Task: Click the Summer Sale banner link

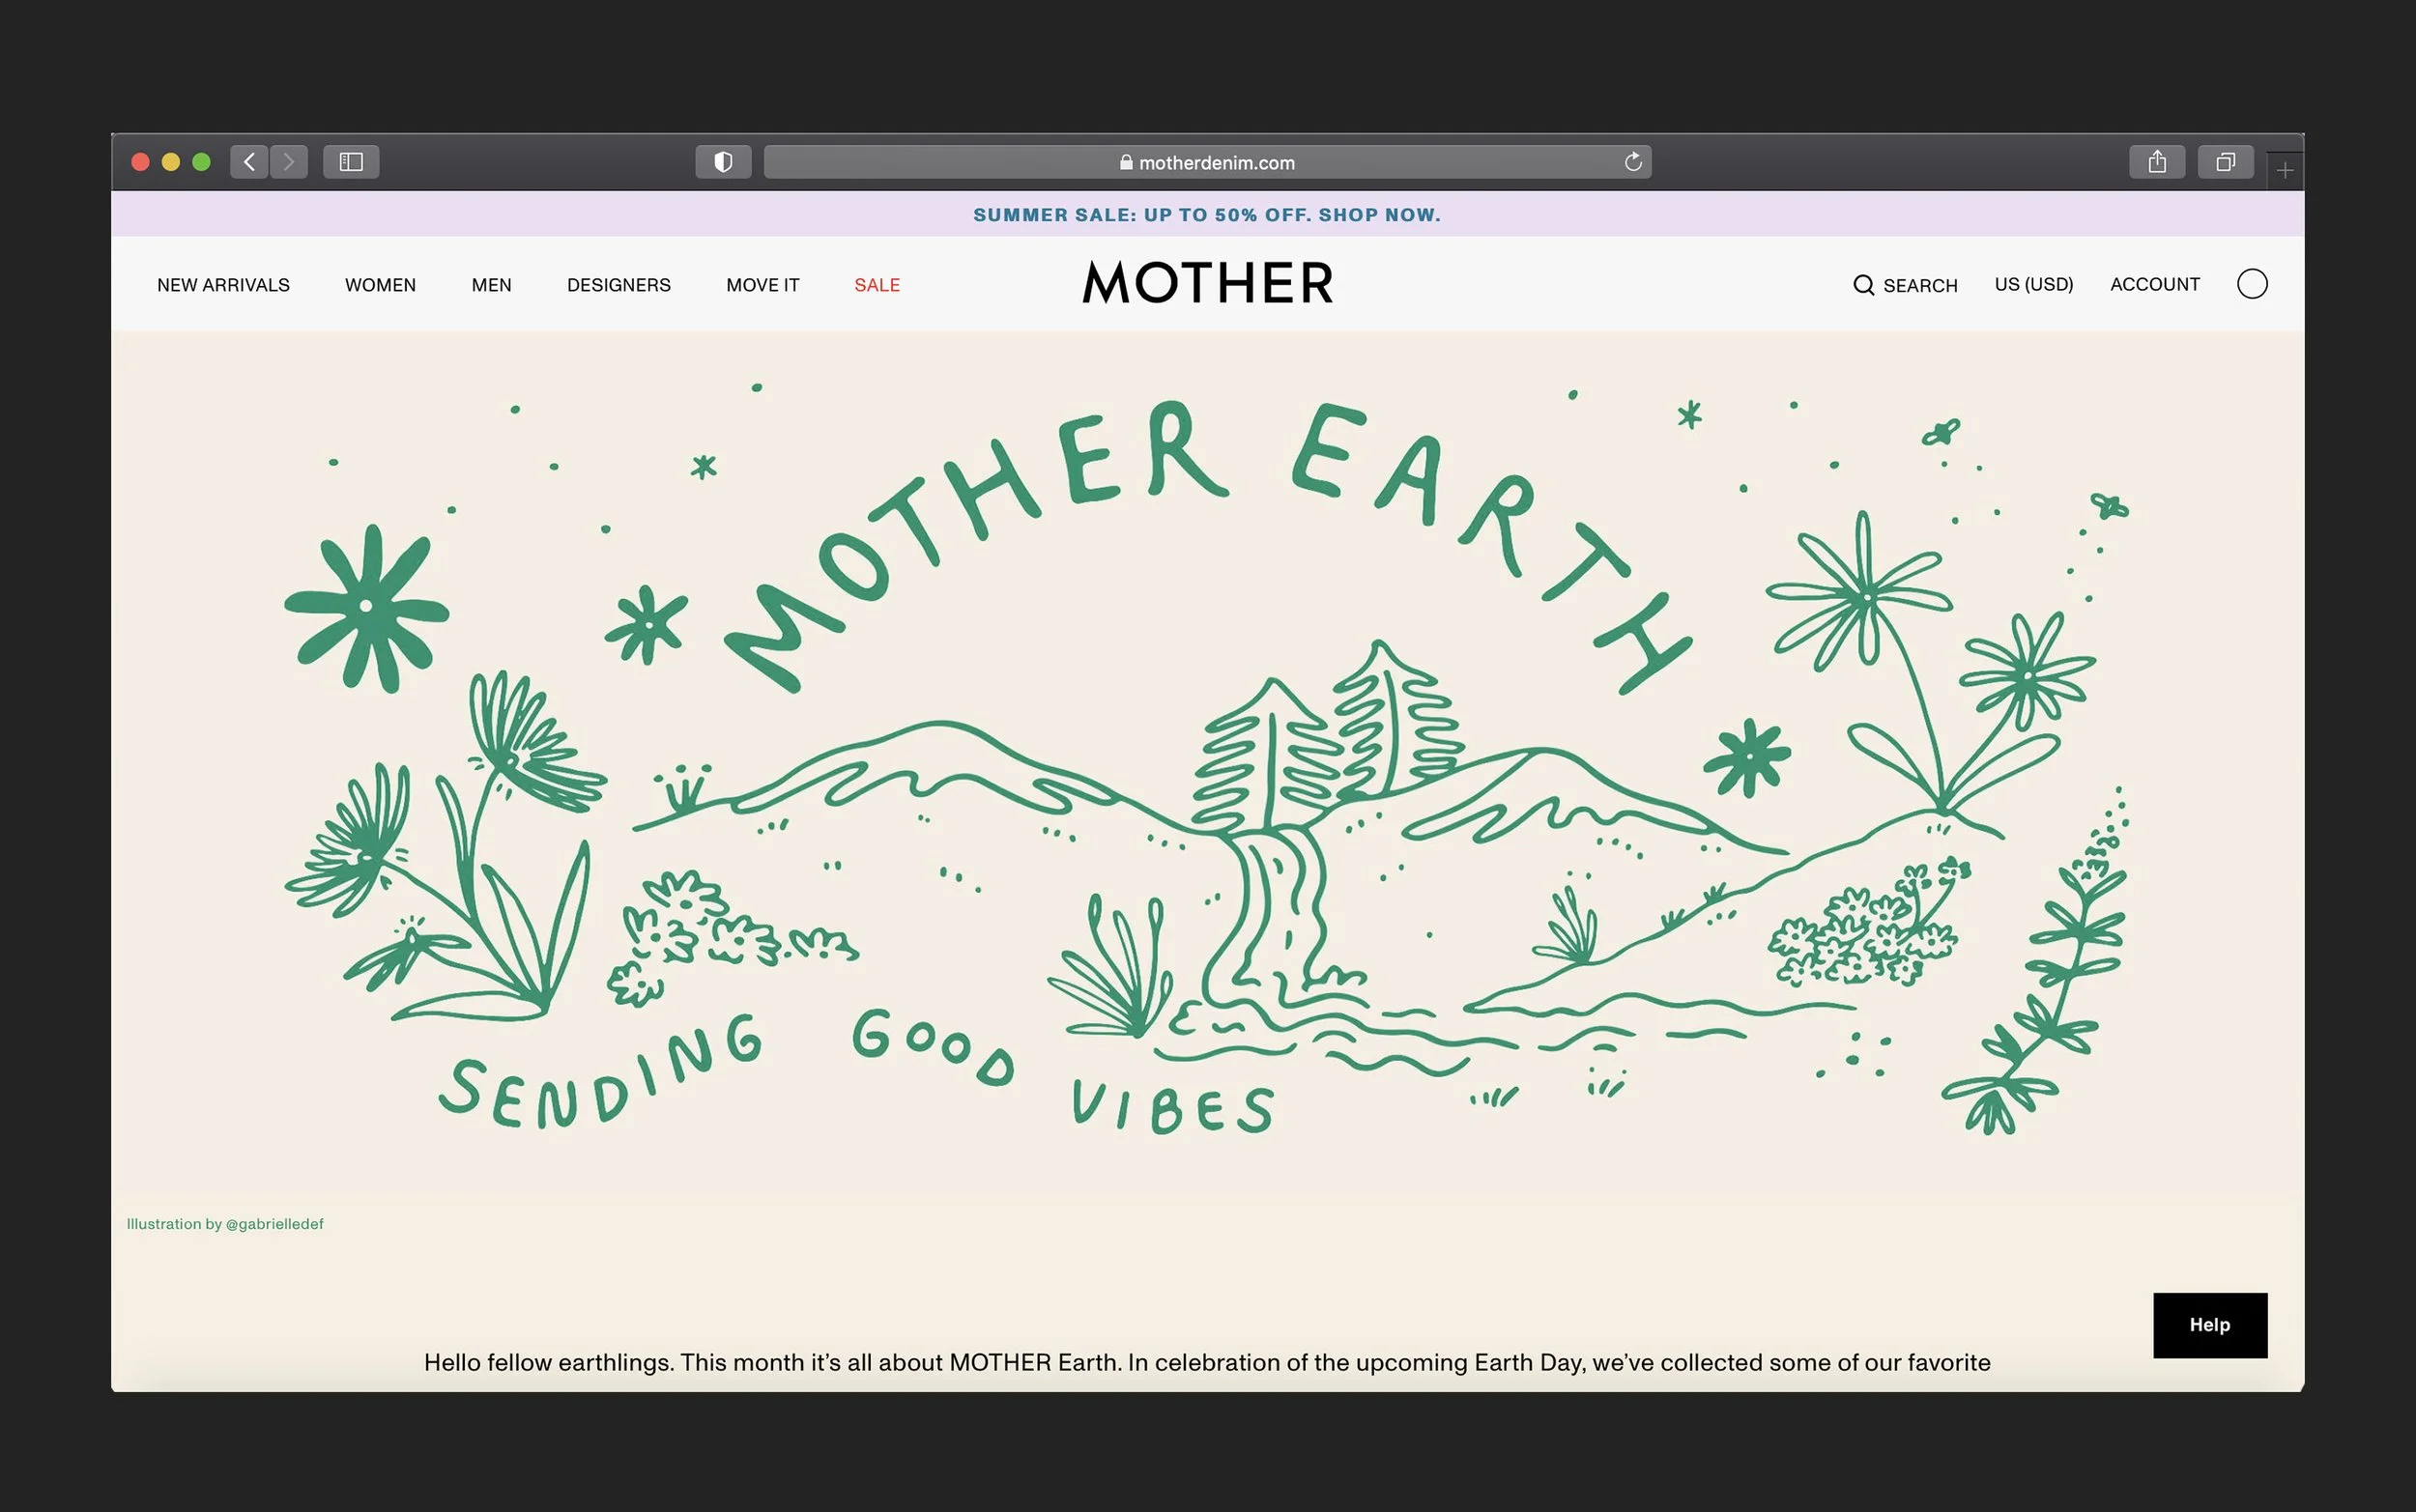Action: pos(1207,215)
